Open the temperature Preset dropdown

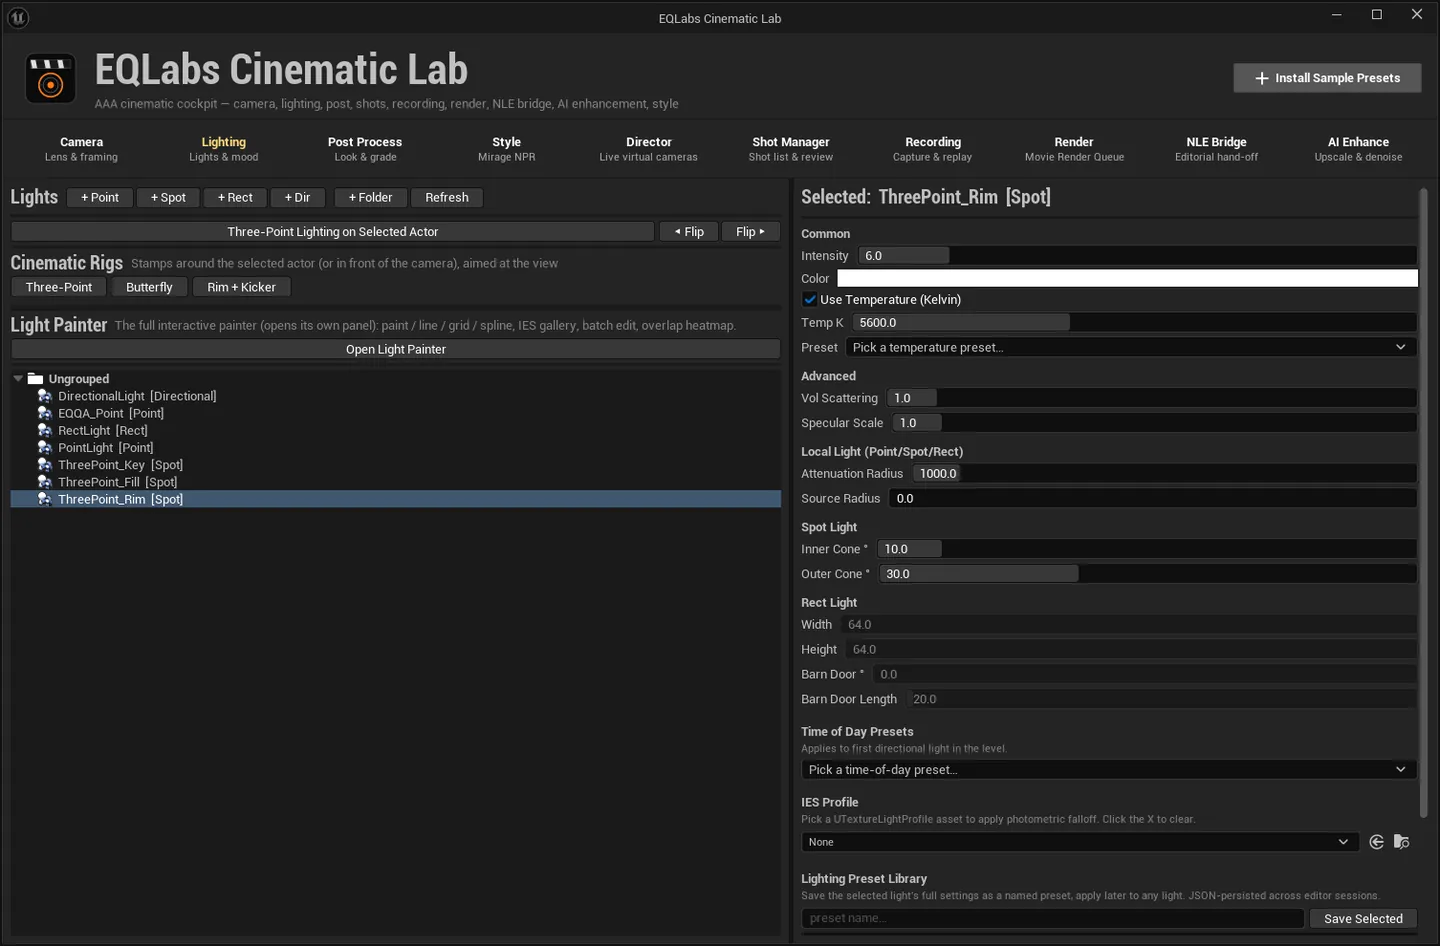1132,347
